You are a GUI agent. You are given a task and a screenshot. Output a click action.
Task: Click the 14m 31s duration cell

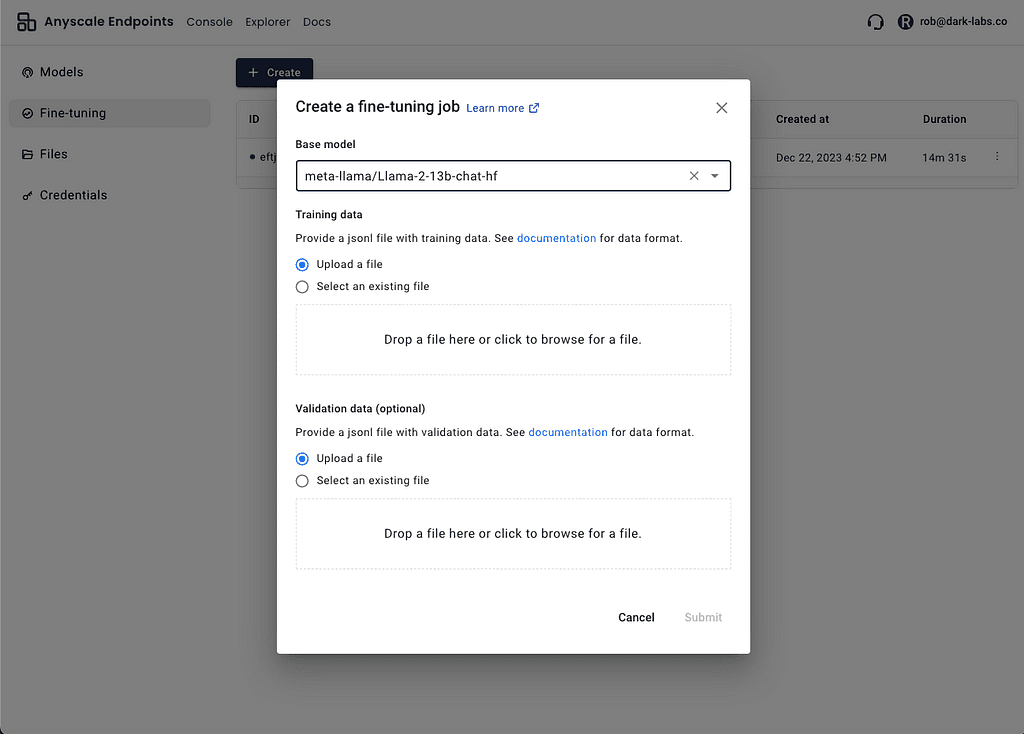(x=944, y=158)
